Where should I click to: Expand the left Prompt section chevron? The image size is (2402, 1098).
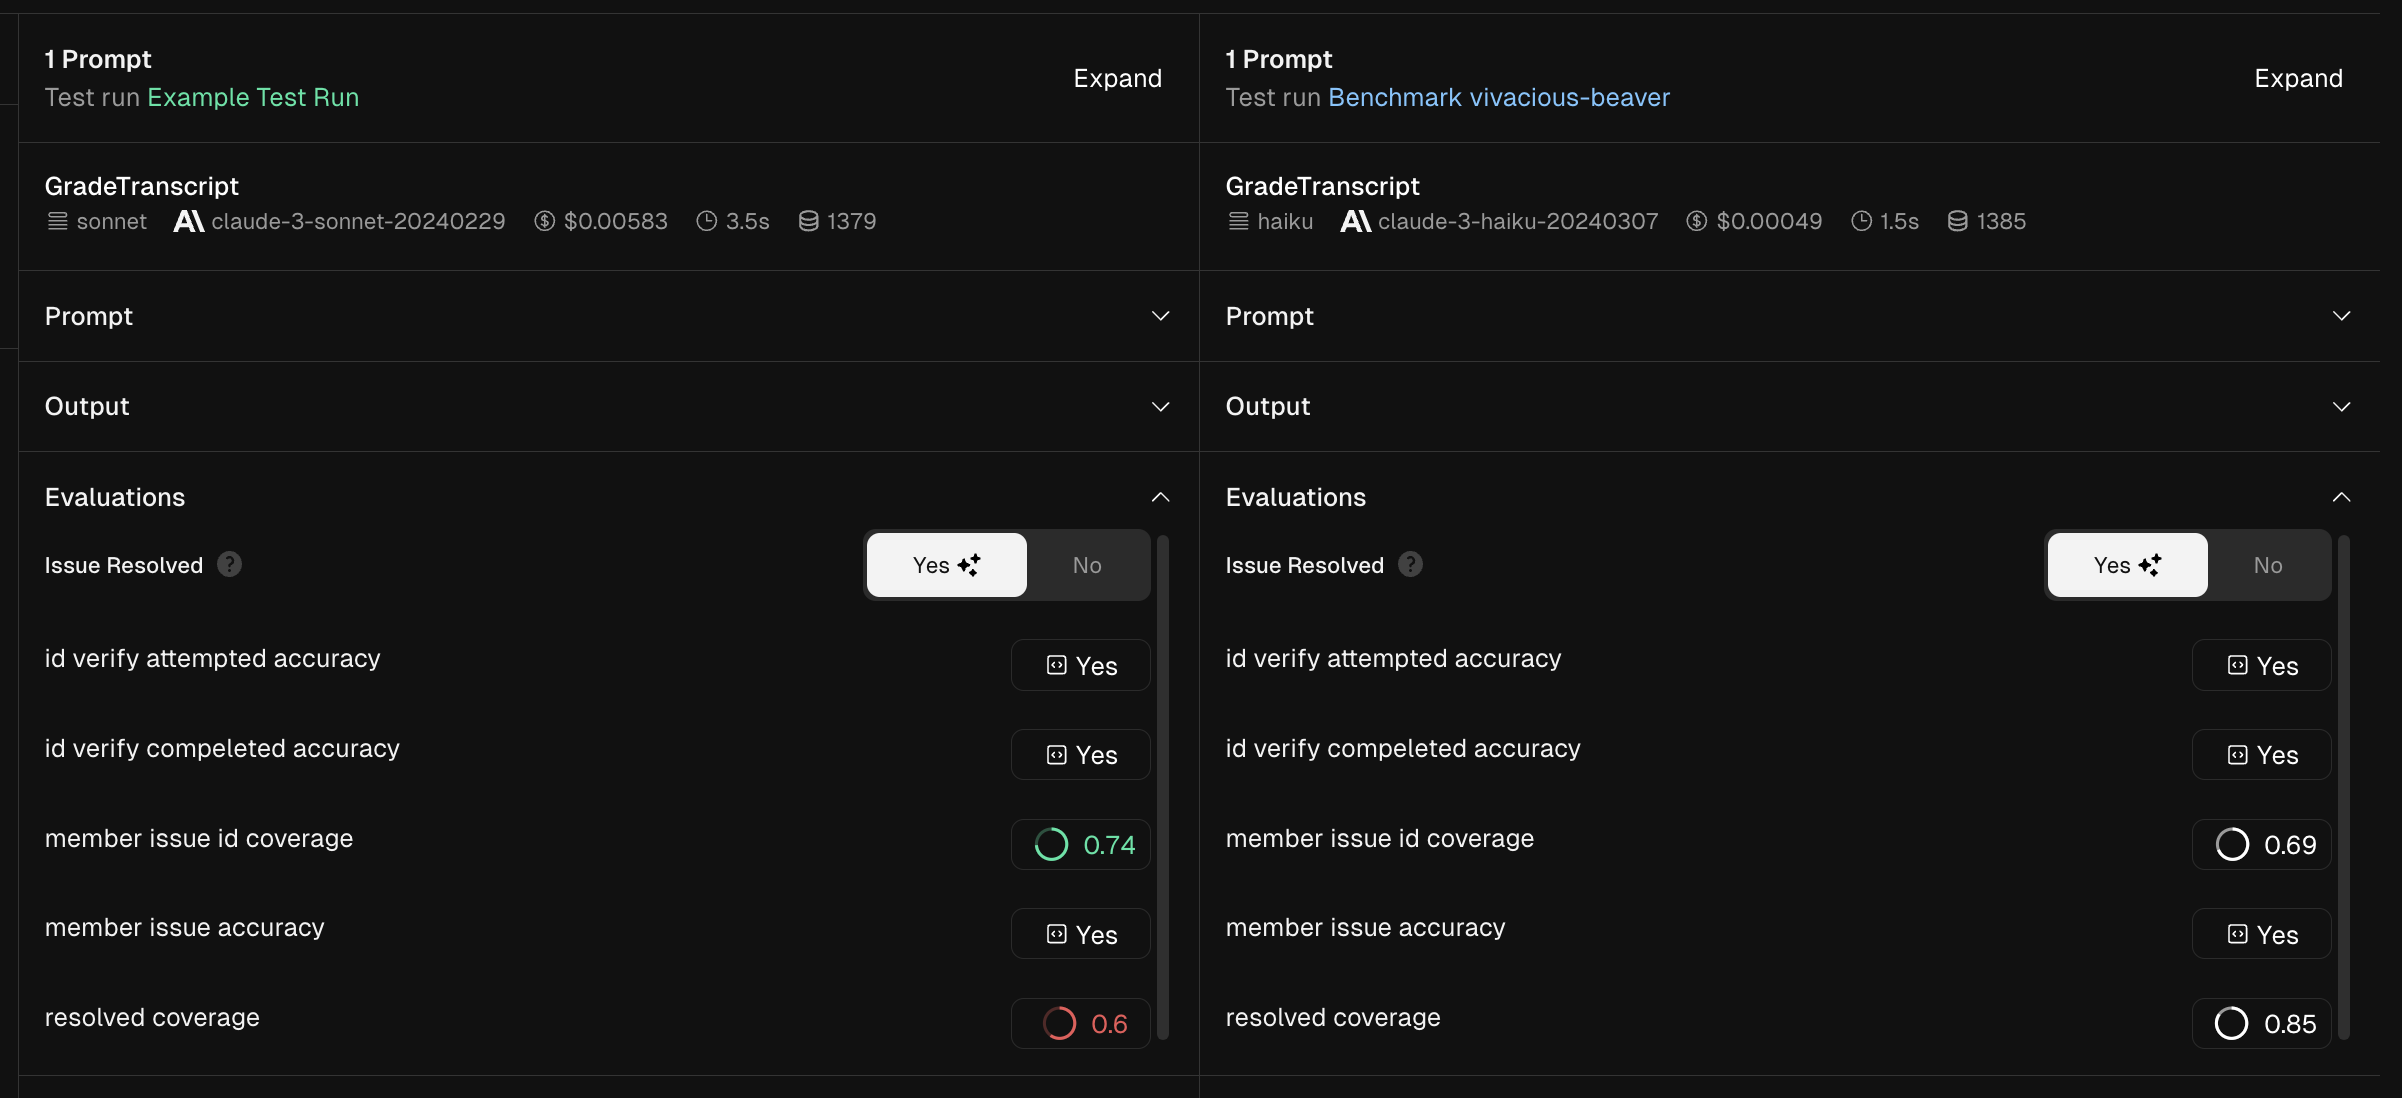[x=1160, y=316]
